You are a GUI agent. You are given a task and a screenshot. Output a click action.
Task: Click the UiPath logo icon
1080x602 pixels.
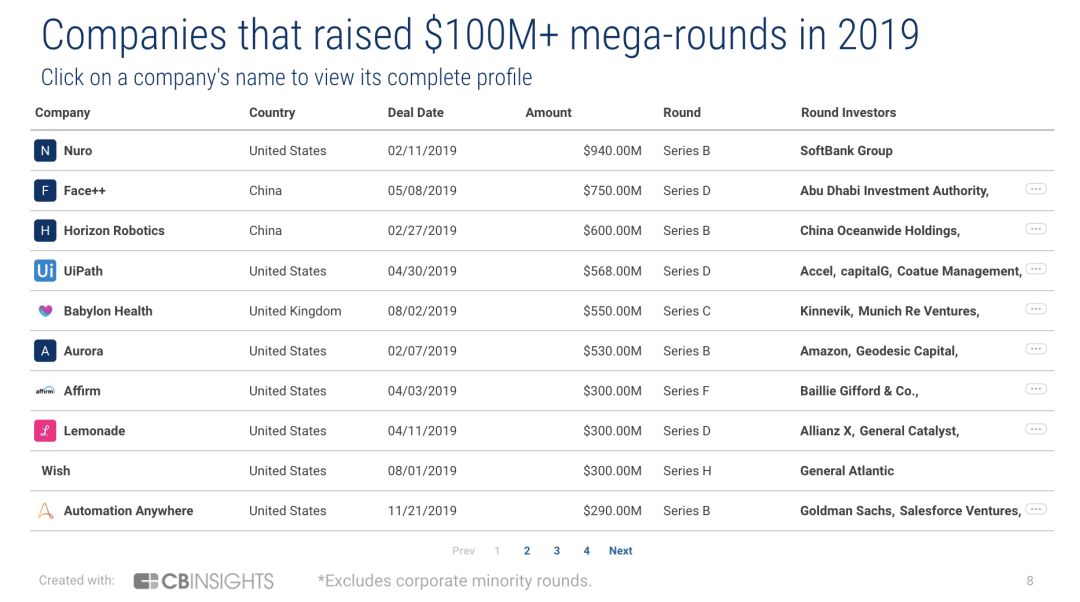click(x=45, y=271)
